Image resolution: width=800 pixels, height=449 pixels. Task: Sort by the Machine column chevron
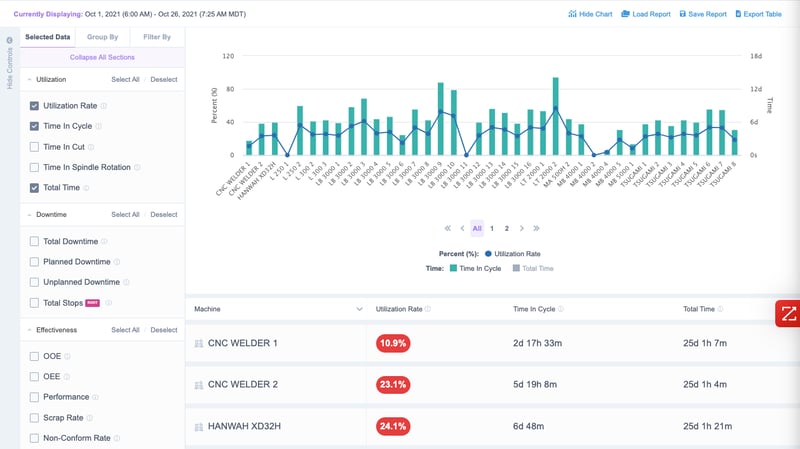tap(359, 309)
